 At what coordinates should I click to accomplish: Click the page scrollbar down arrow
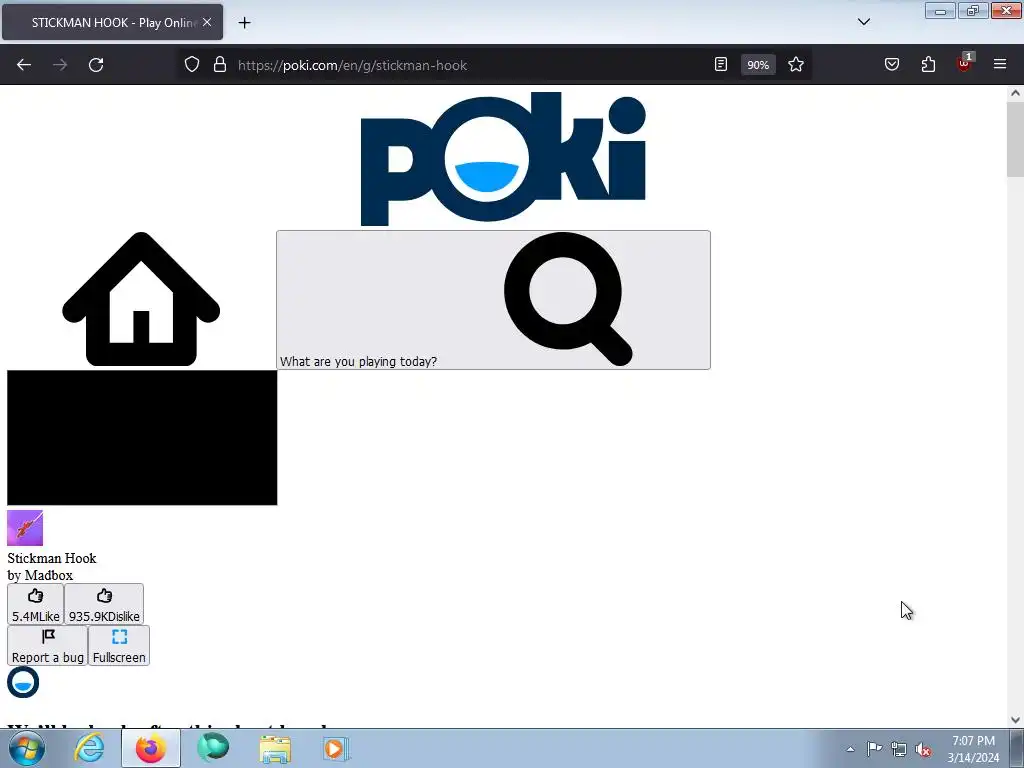click(1015, 720)
